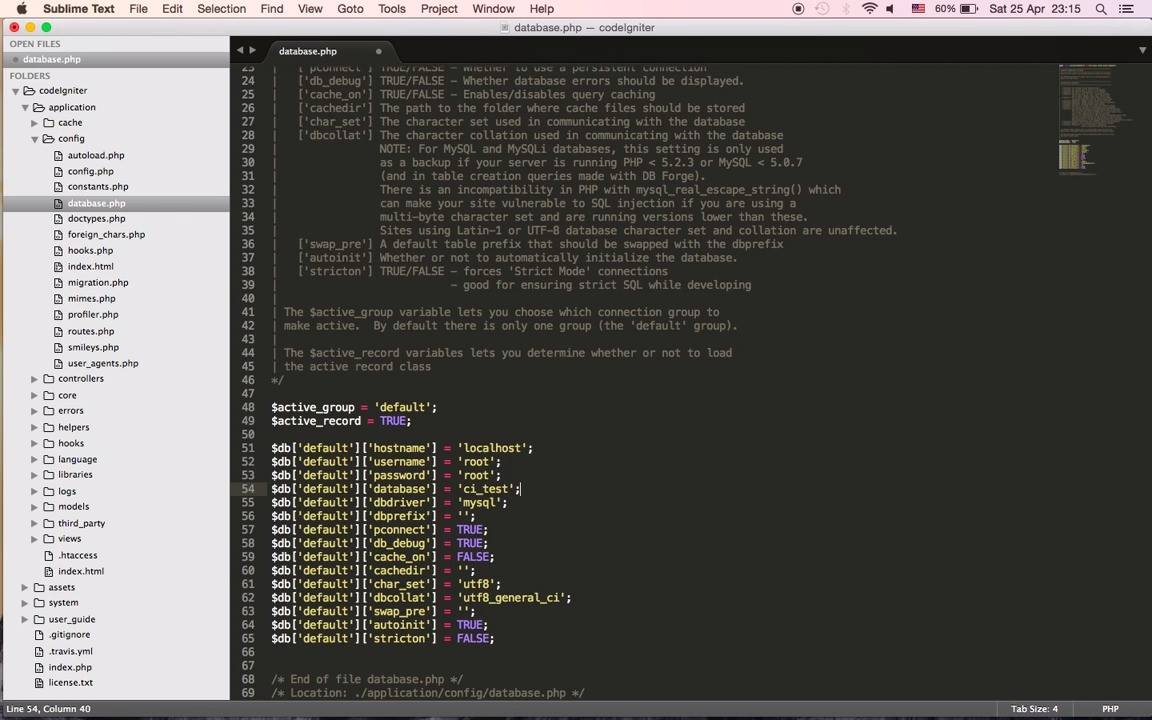1152x720 pixels.
Task: Click file icon beside .htaccess
Action: click(49, 555)
